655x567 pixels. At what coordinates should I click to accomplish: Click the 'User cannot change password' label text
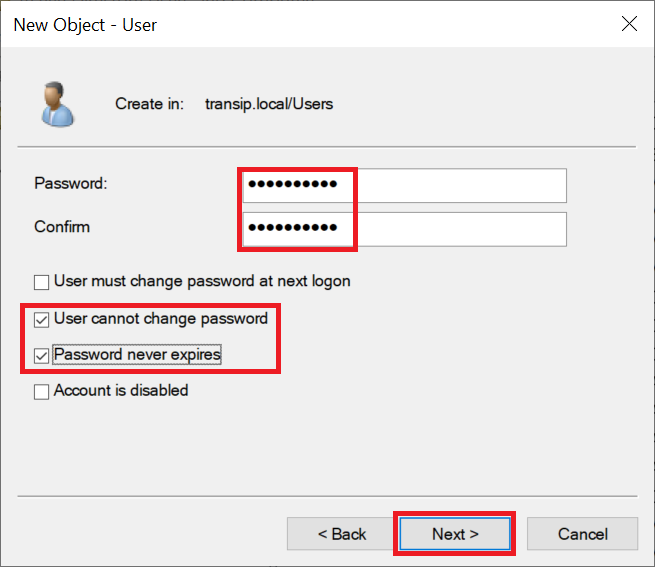161,319
